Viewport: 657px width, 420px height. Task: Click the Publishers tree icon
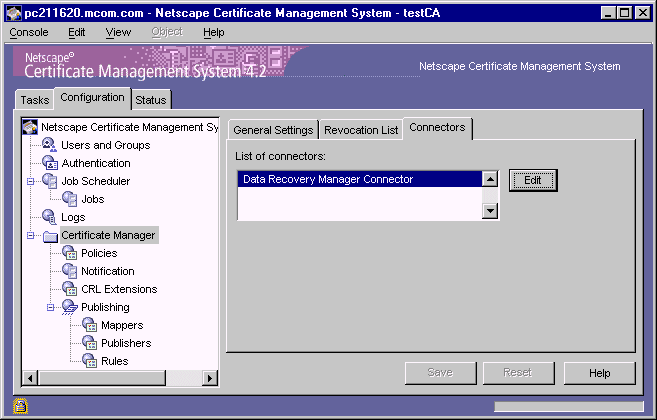(90, 343)
